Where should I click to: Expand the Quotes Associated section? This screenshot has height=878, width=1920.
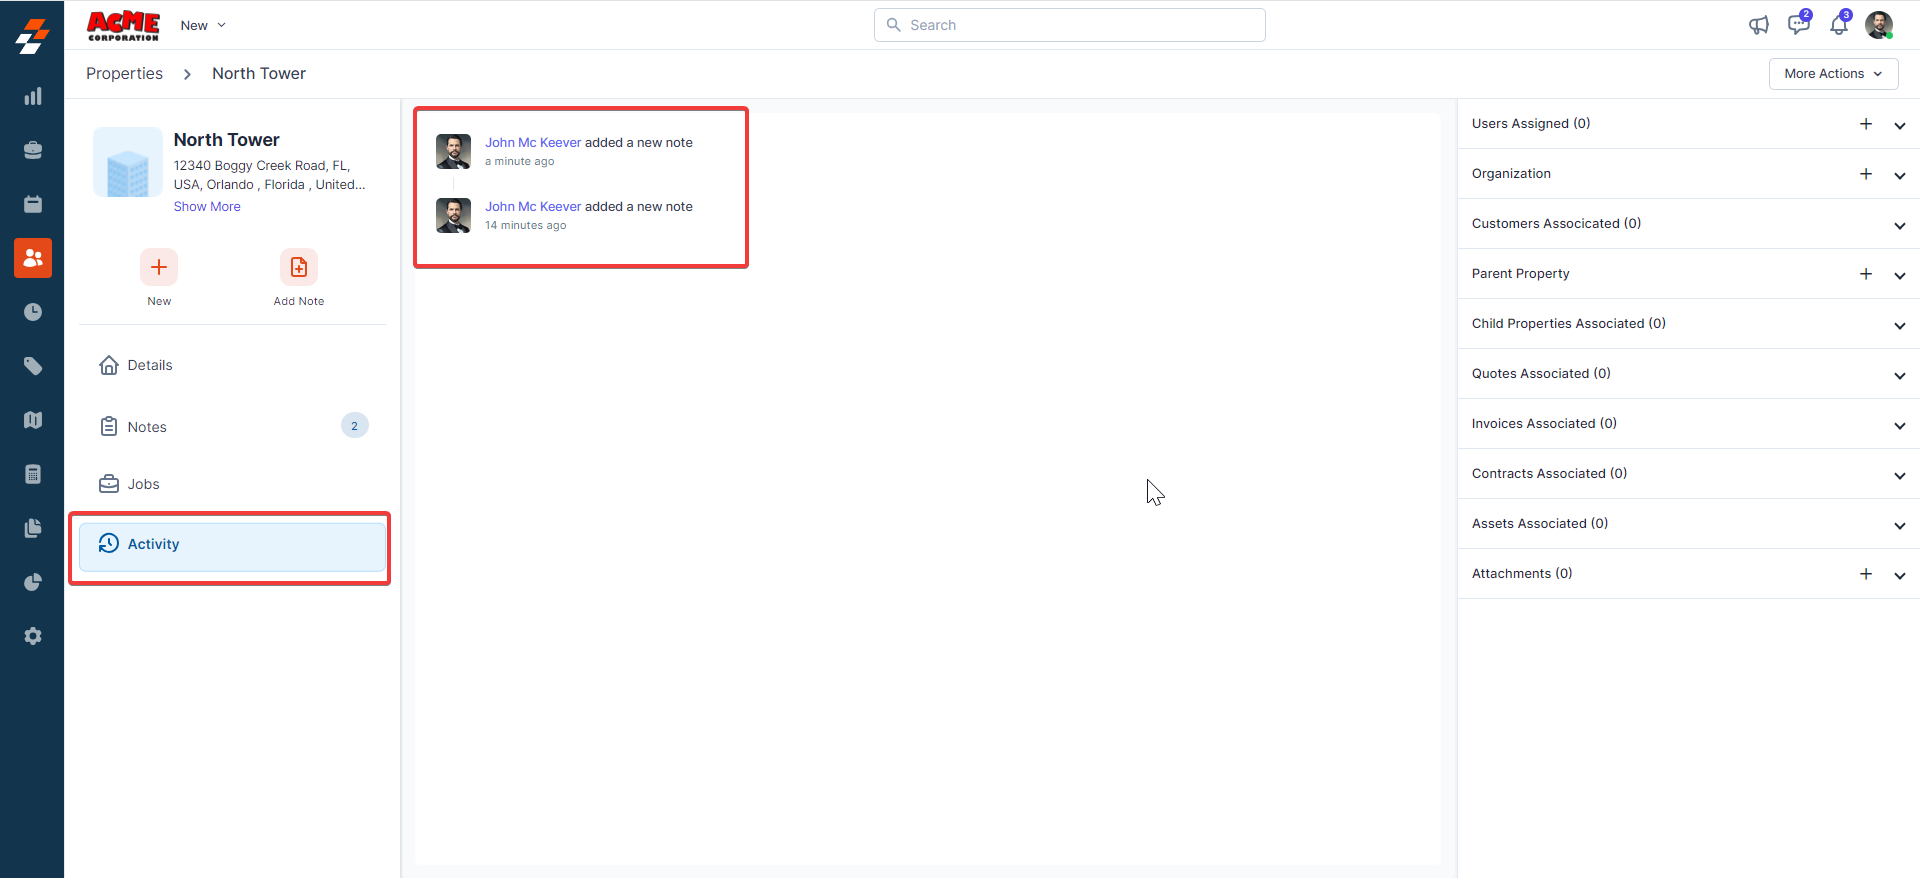[x=1899, y=375]
